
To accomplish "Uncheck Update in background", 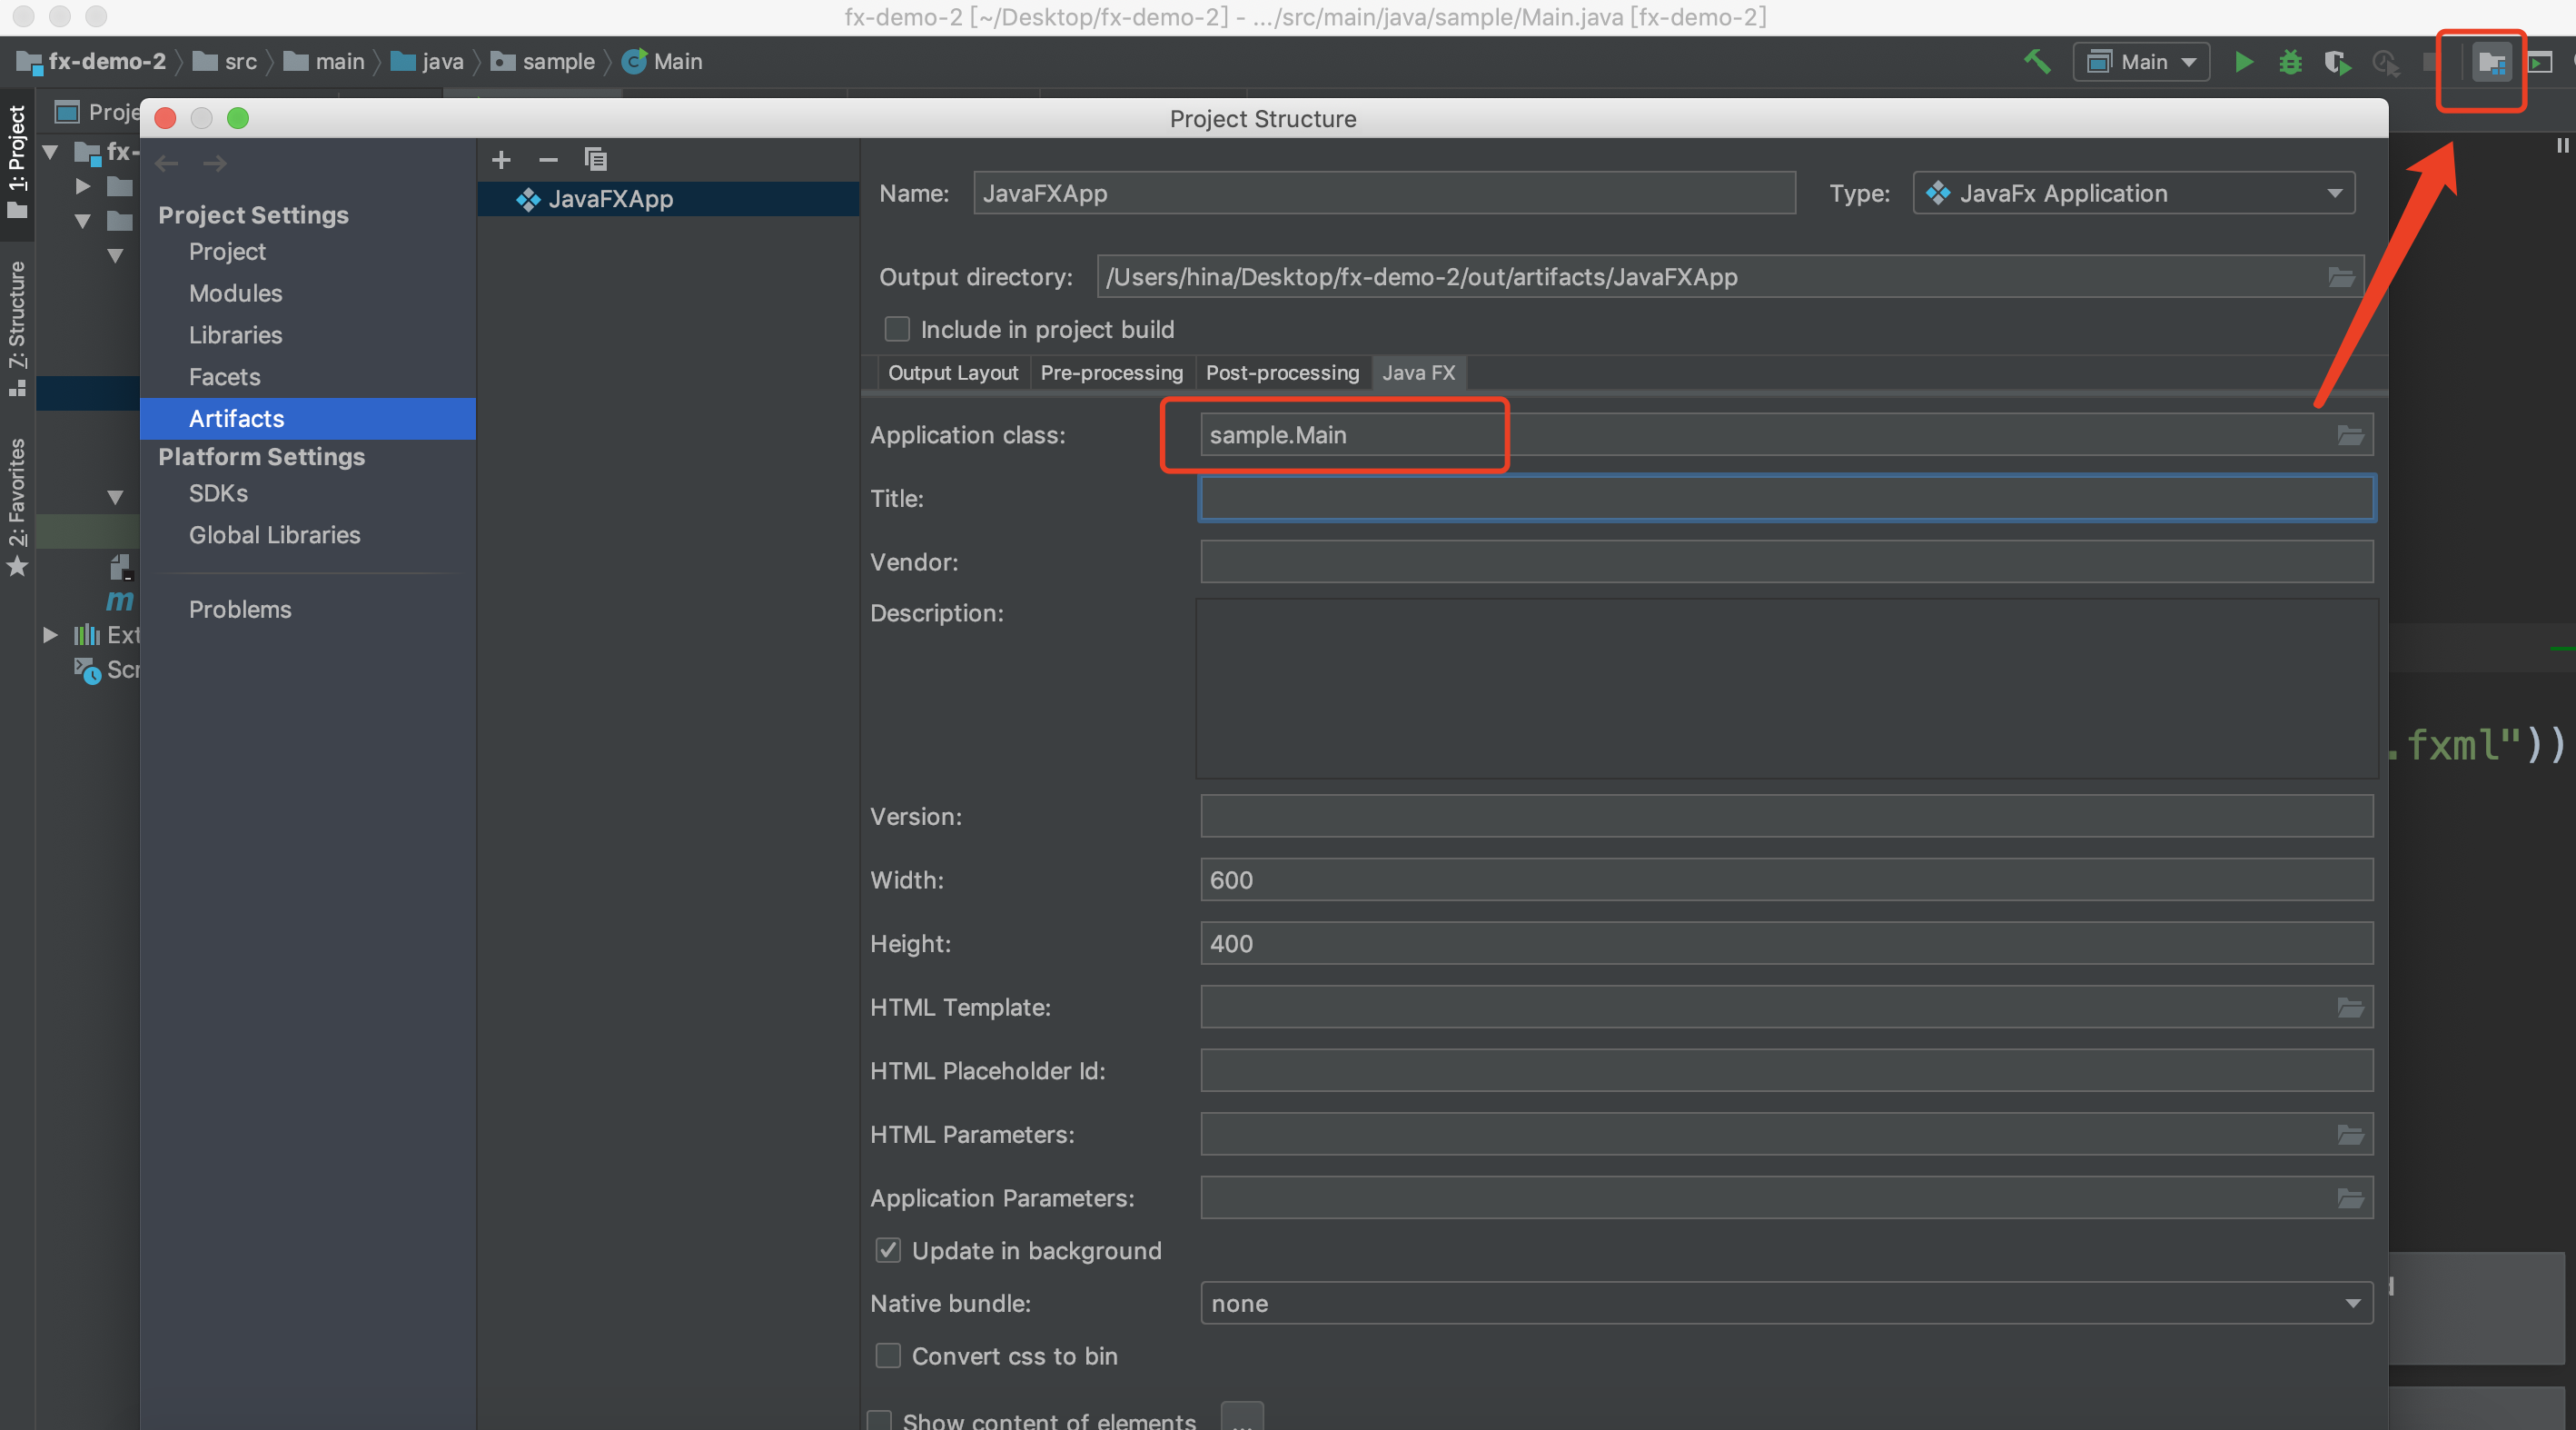I will pyautogui.click(x=888, y=1250).
